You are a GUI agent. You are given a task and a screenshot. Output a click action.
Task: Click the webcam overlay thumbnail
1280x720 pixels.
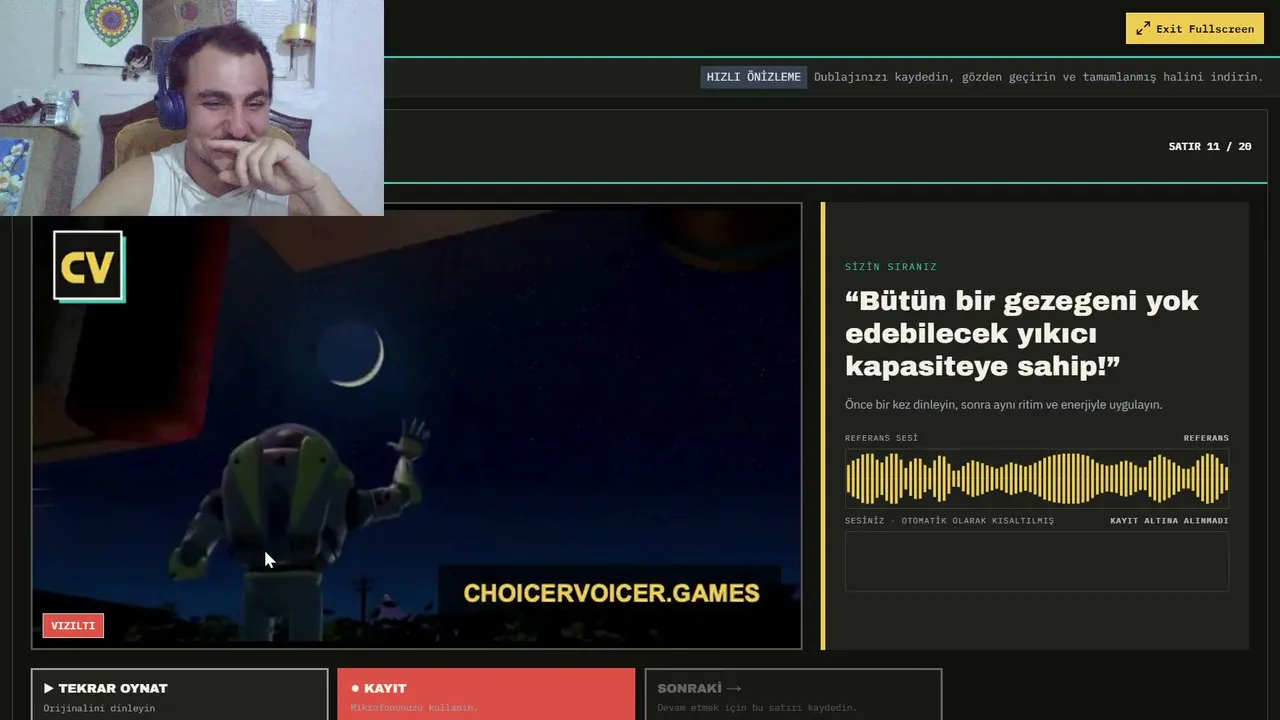coord(192,107)
